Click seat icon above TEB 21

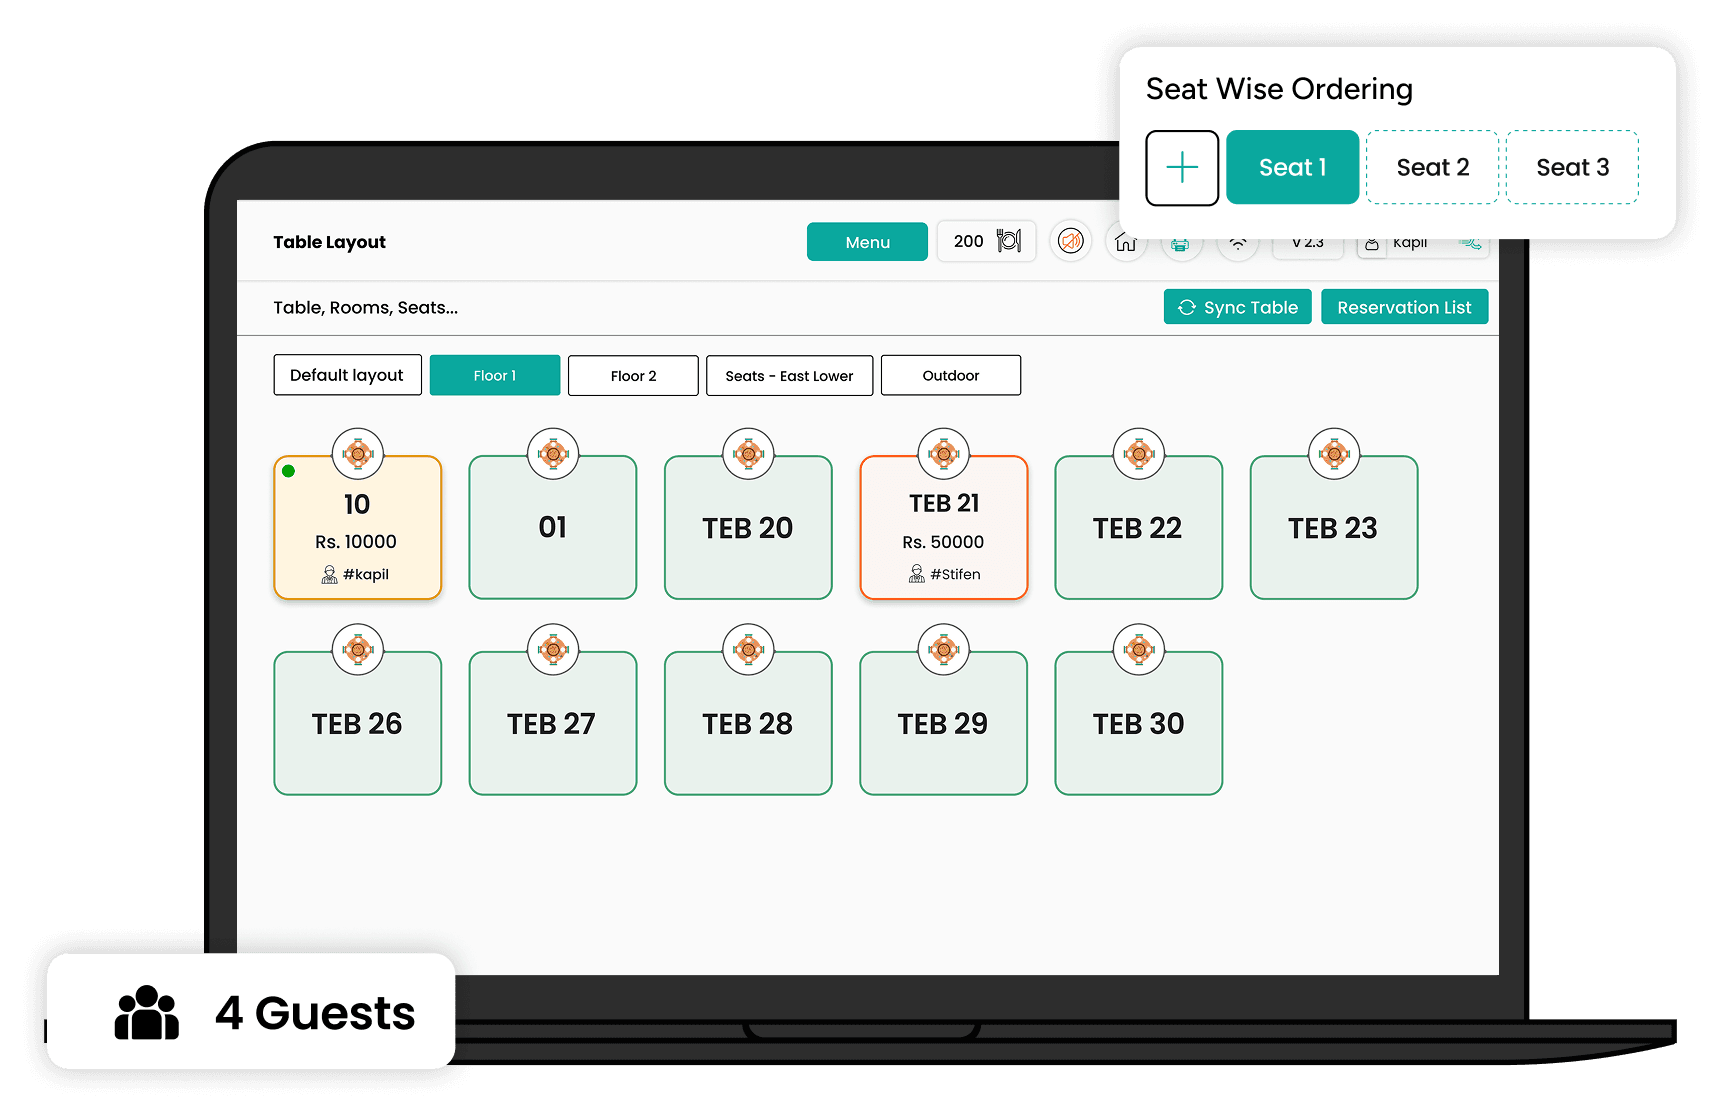point(944,454)
